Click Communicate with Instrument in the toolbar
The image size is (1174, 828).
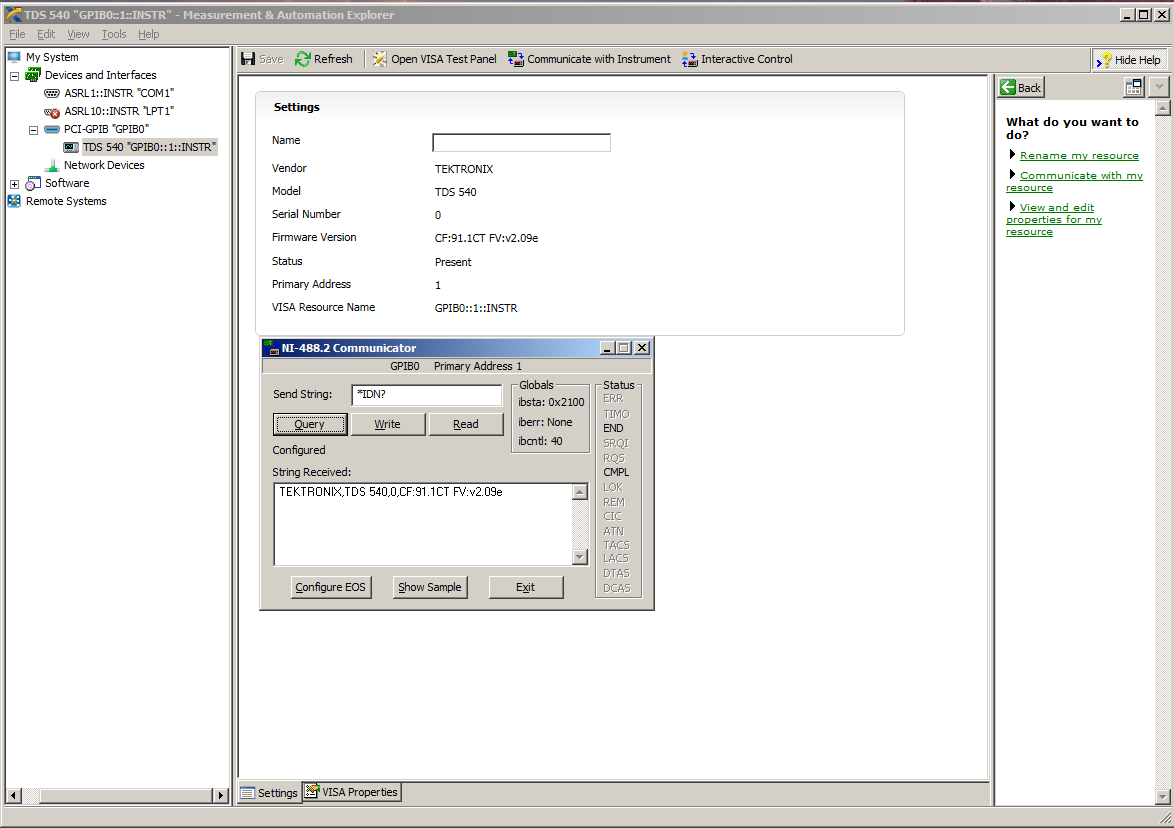point(589,59)
